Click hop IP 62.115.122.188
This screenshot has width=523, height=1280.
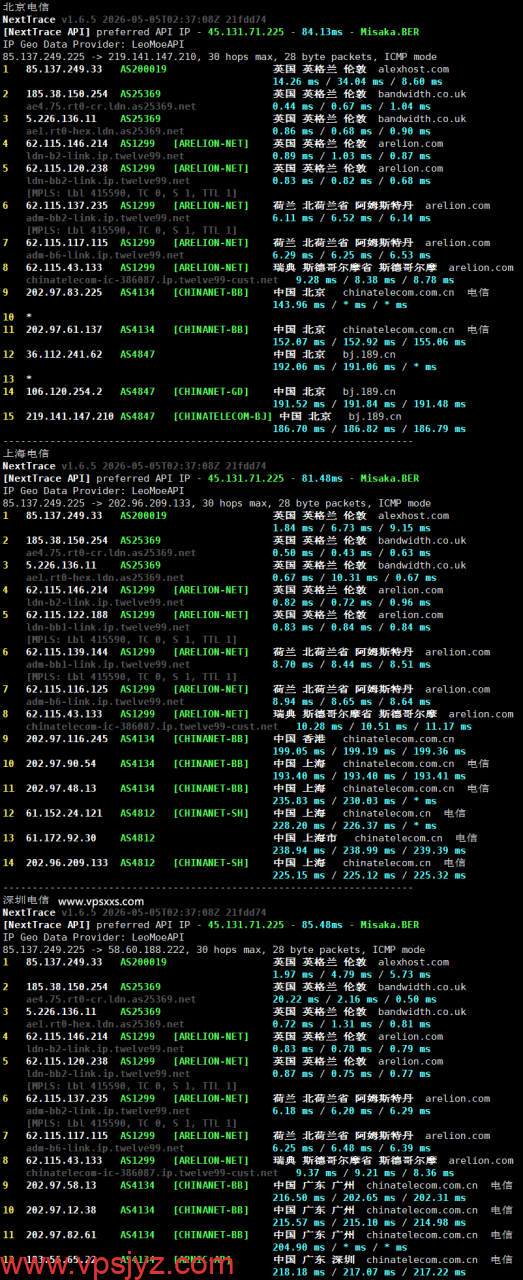tap(67, 615)
